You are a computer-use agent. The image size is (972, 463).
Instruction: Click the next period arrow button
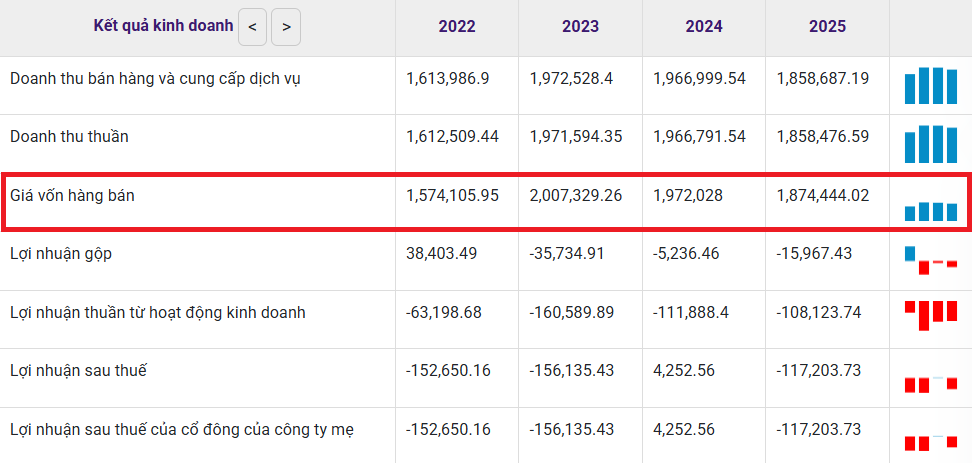click(x=286, y=27)
